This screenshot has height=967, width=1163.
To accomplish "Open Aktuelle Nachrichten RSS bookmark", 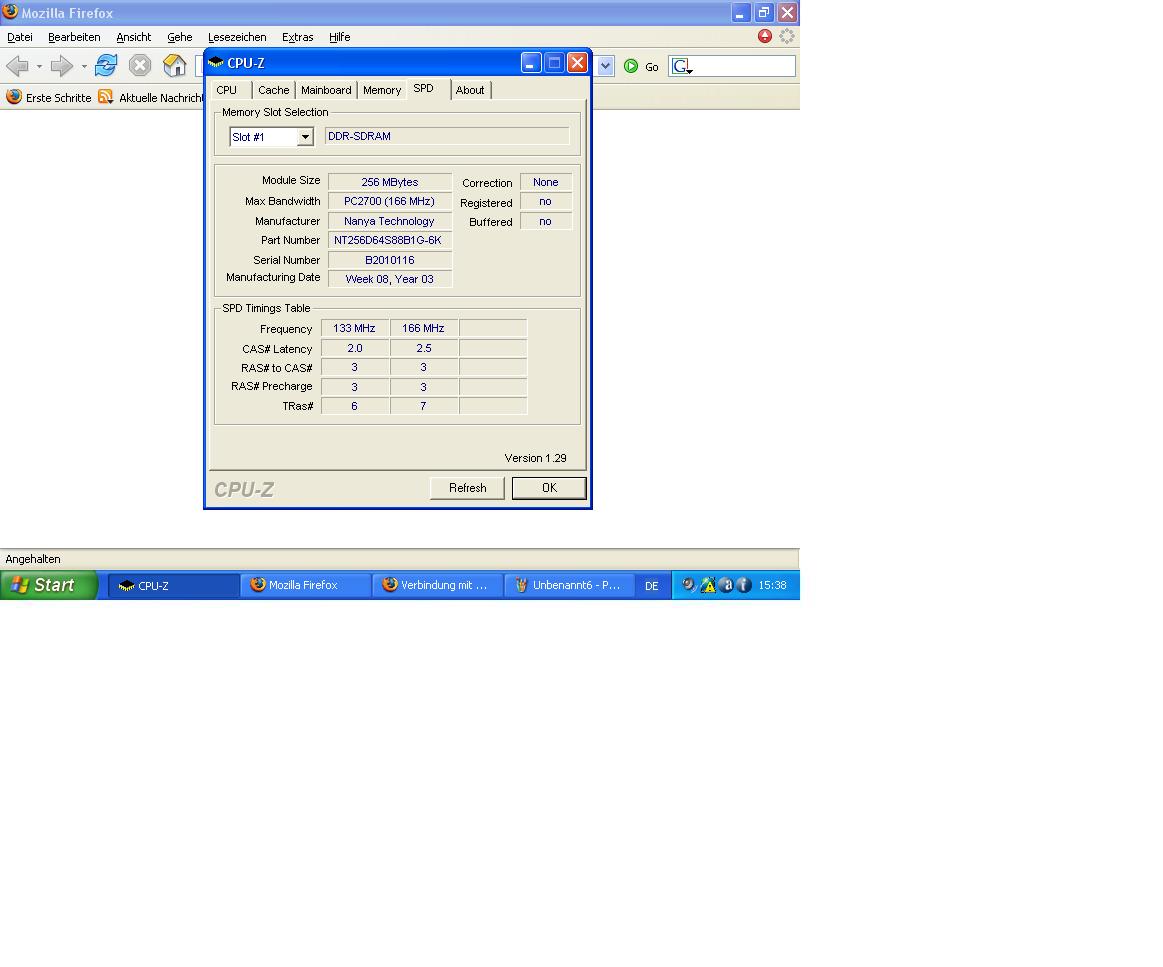I will point(151,97).
